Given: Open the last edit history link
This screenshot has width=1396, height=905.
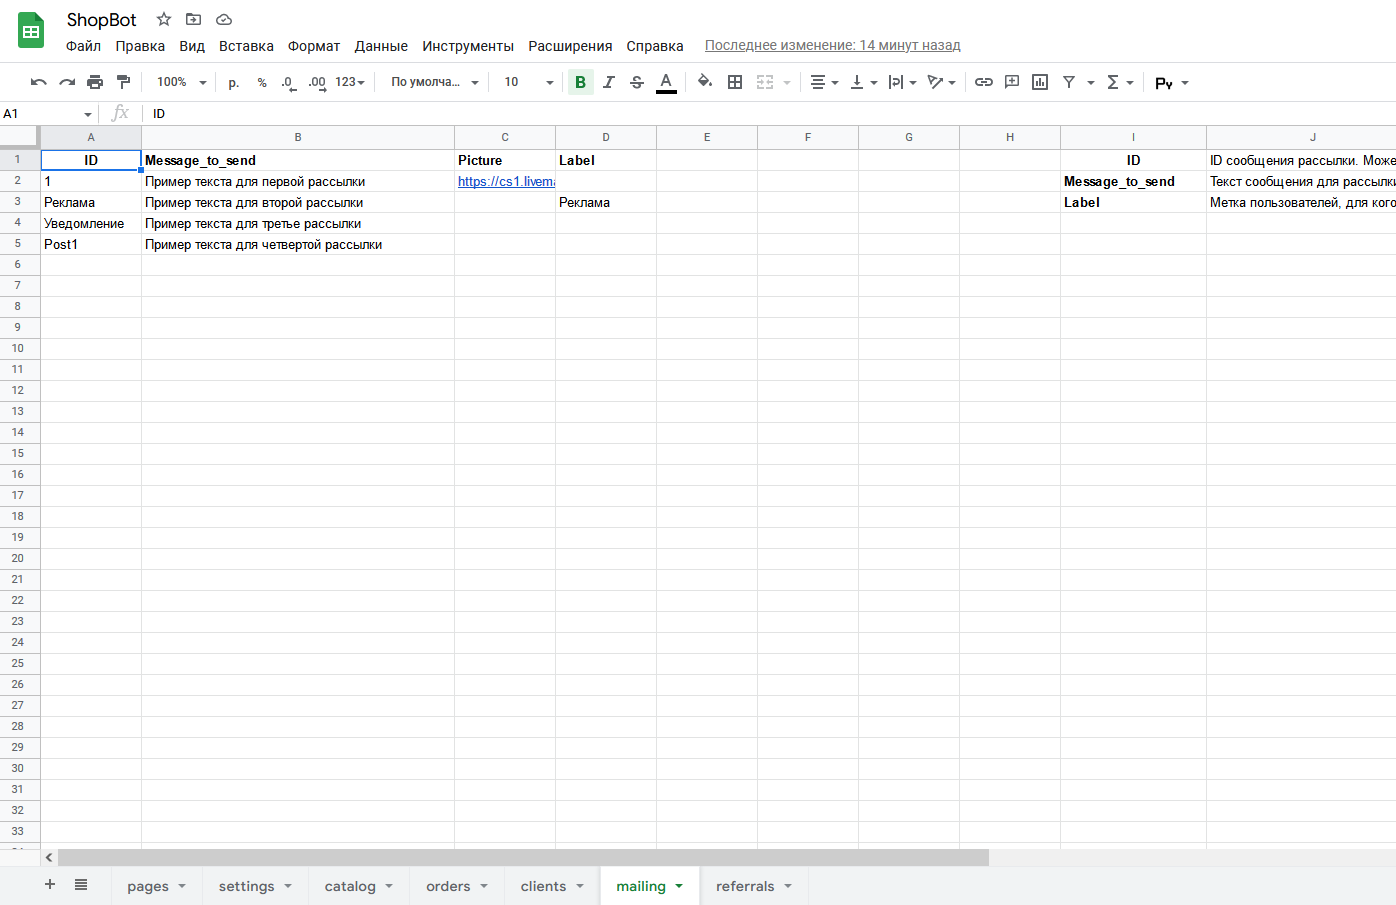Looking at the screenshot, I should pos(832,45).
